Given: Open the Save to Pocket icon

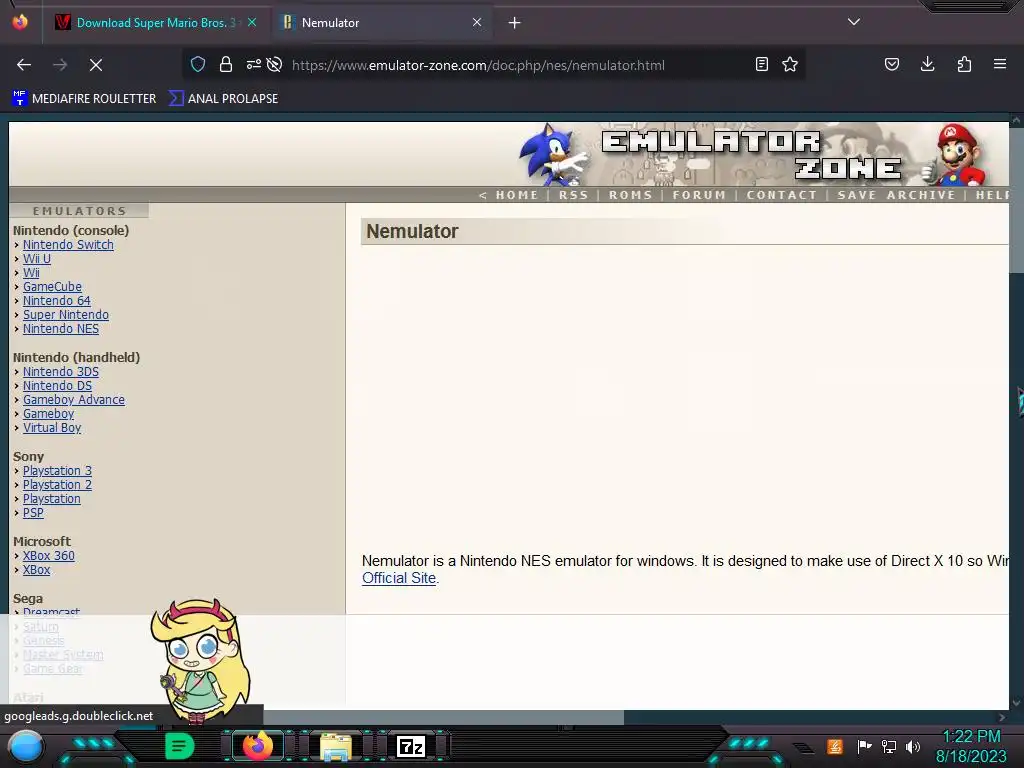Looking at the screenshot, I should pos(892,64).
